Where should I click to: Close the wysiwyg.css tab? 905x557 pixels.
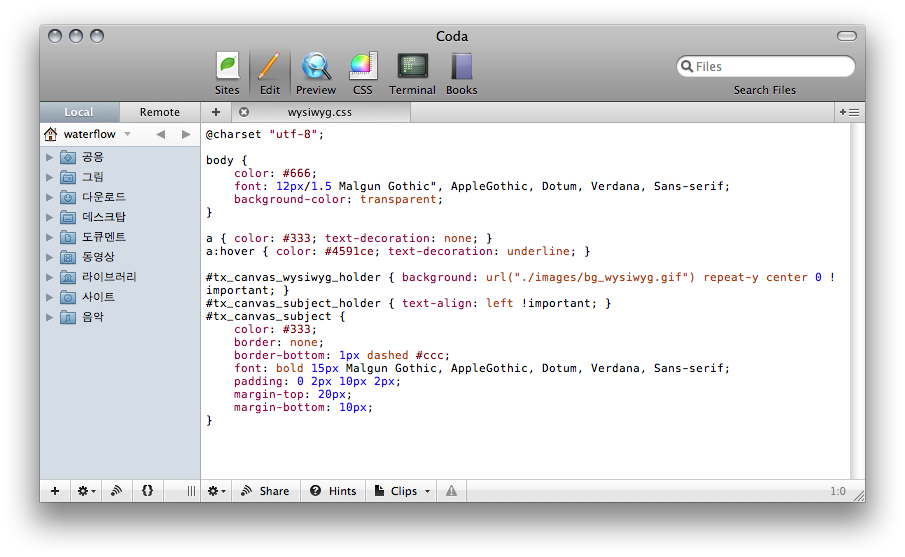[244, 112]
